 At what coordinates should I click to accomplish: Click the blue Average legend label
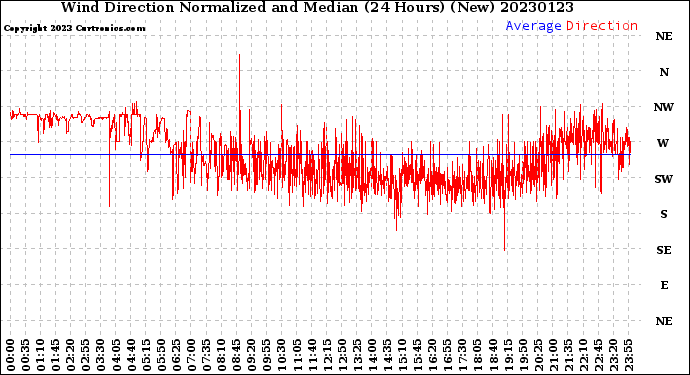533,26
